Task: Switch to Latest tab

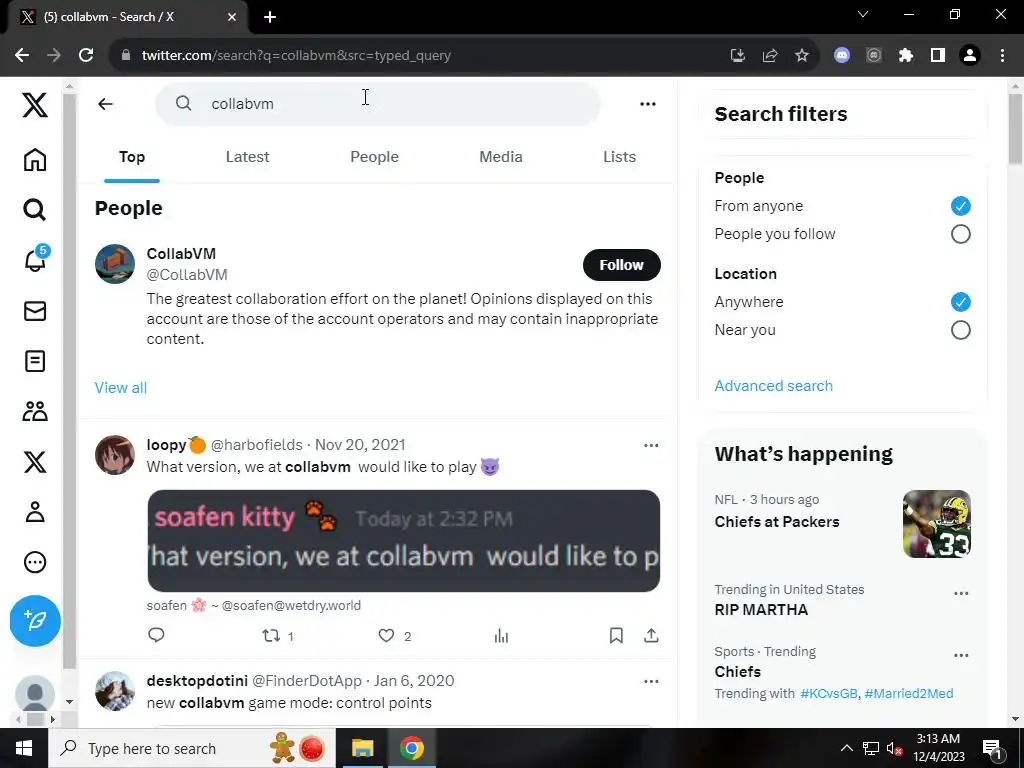Action: [248, 157]
